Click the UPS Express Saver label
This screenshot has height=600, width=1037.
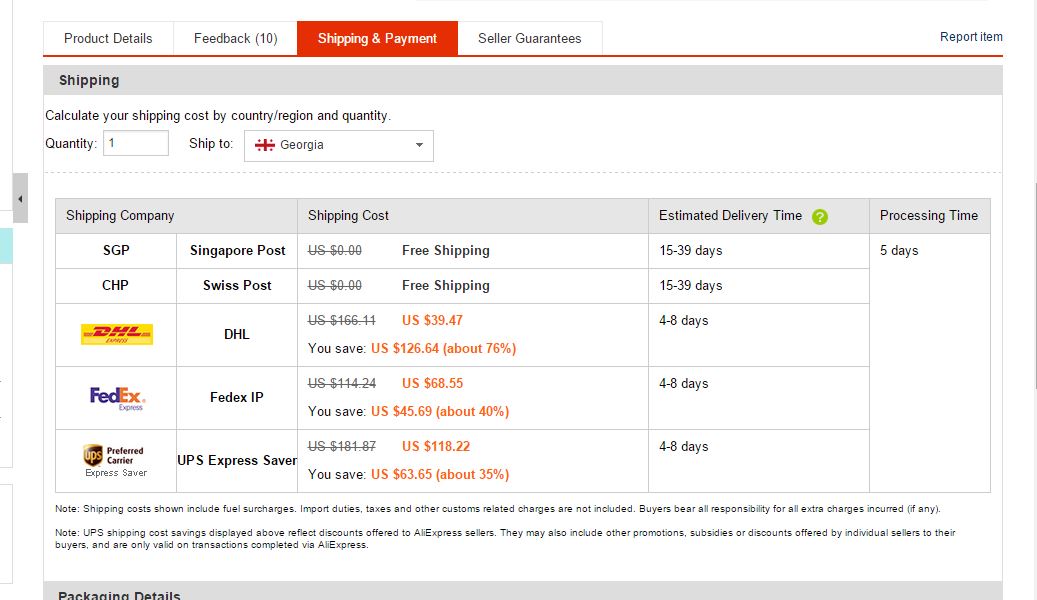[x=237, y=460]
